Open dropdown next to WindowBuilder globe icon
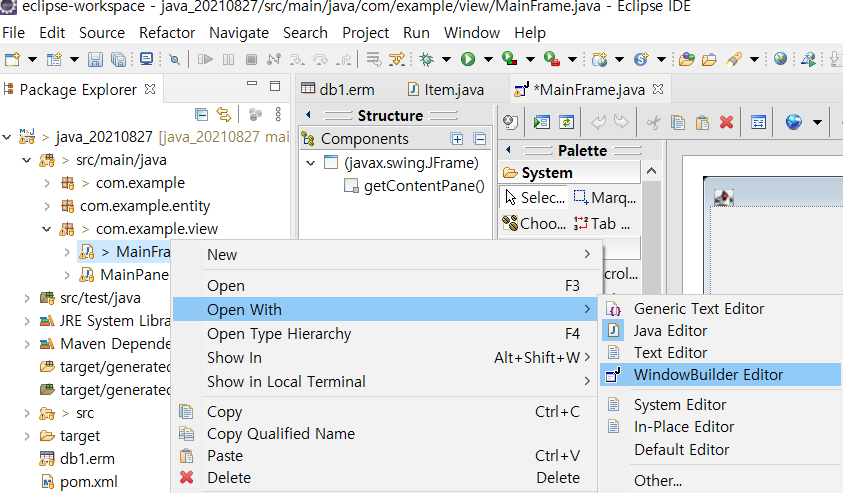 817,123
